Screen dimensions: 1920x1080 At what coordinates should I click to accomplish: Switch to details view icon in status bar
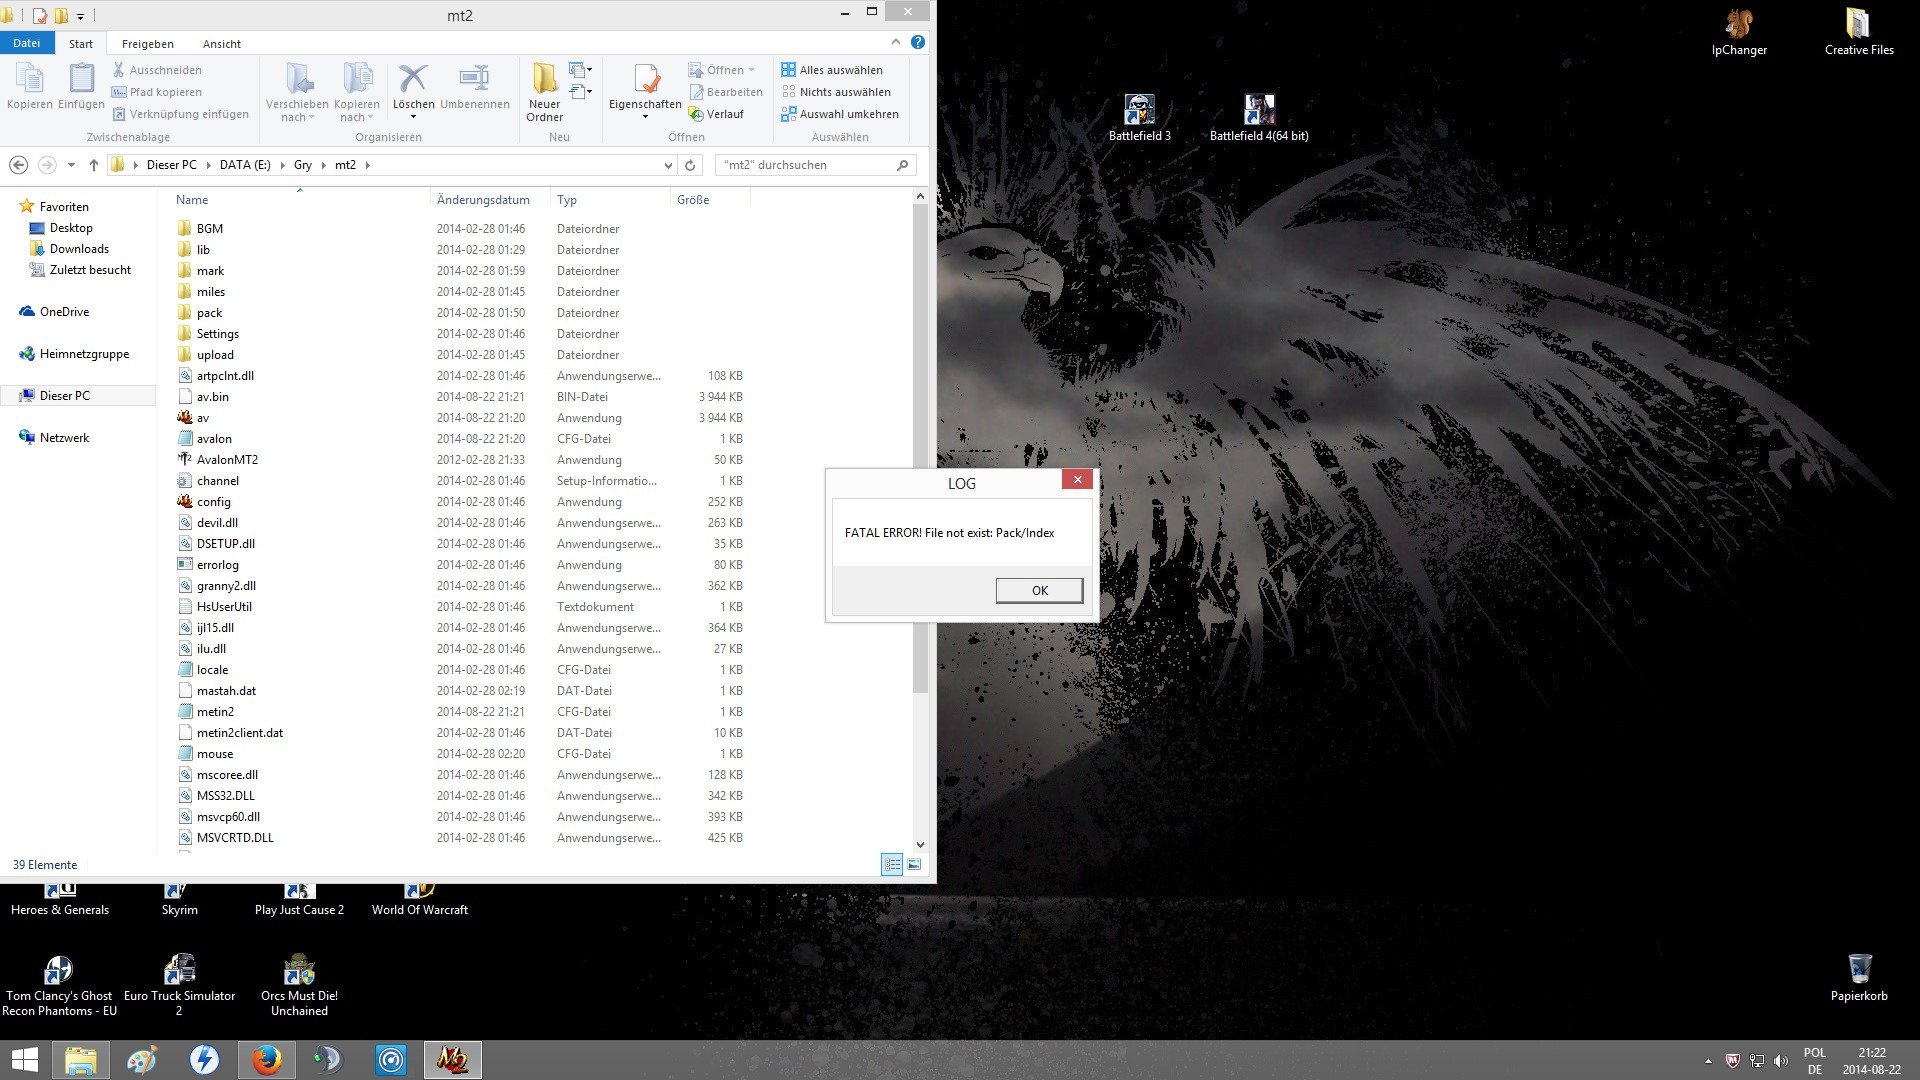[892, 865]
